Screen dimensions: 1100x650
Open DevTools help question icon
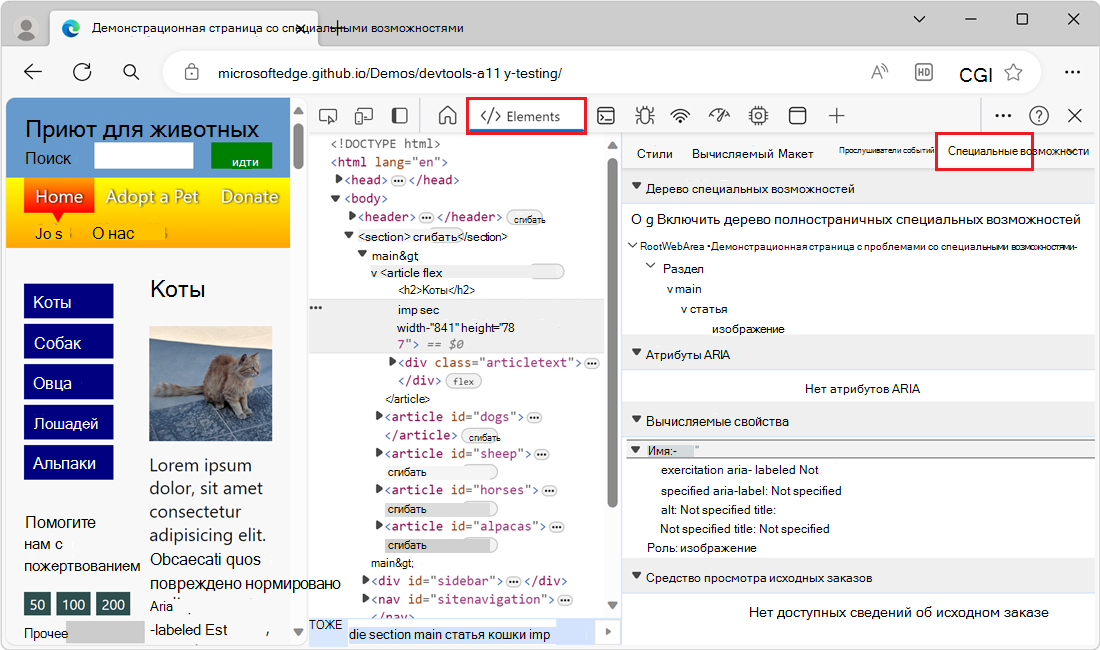tap(1039, 116)
